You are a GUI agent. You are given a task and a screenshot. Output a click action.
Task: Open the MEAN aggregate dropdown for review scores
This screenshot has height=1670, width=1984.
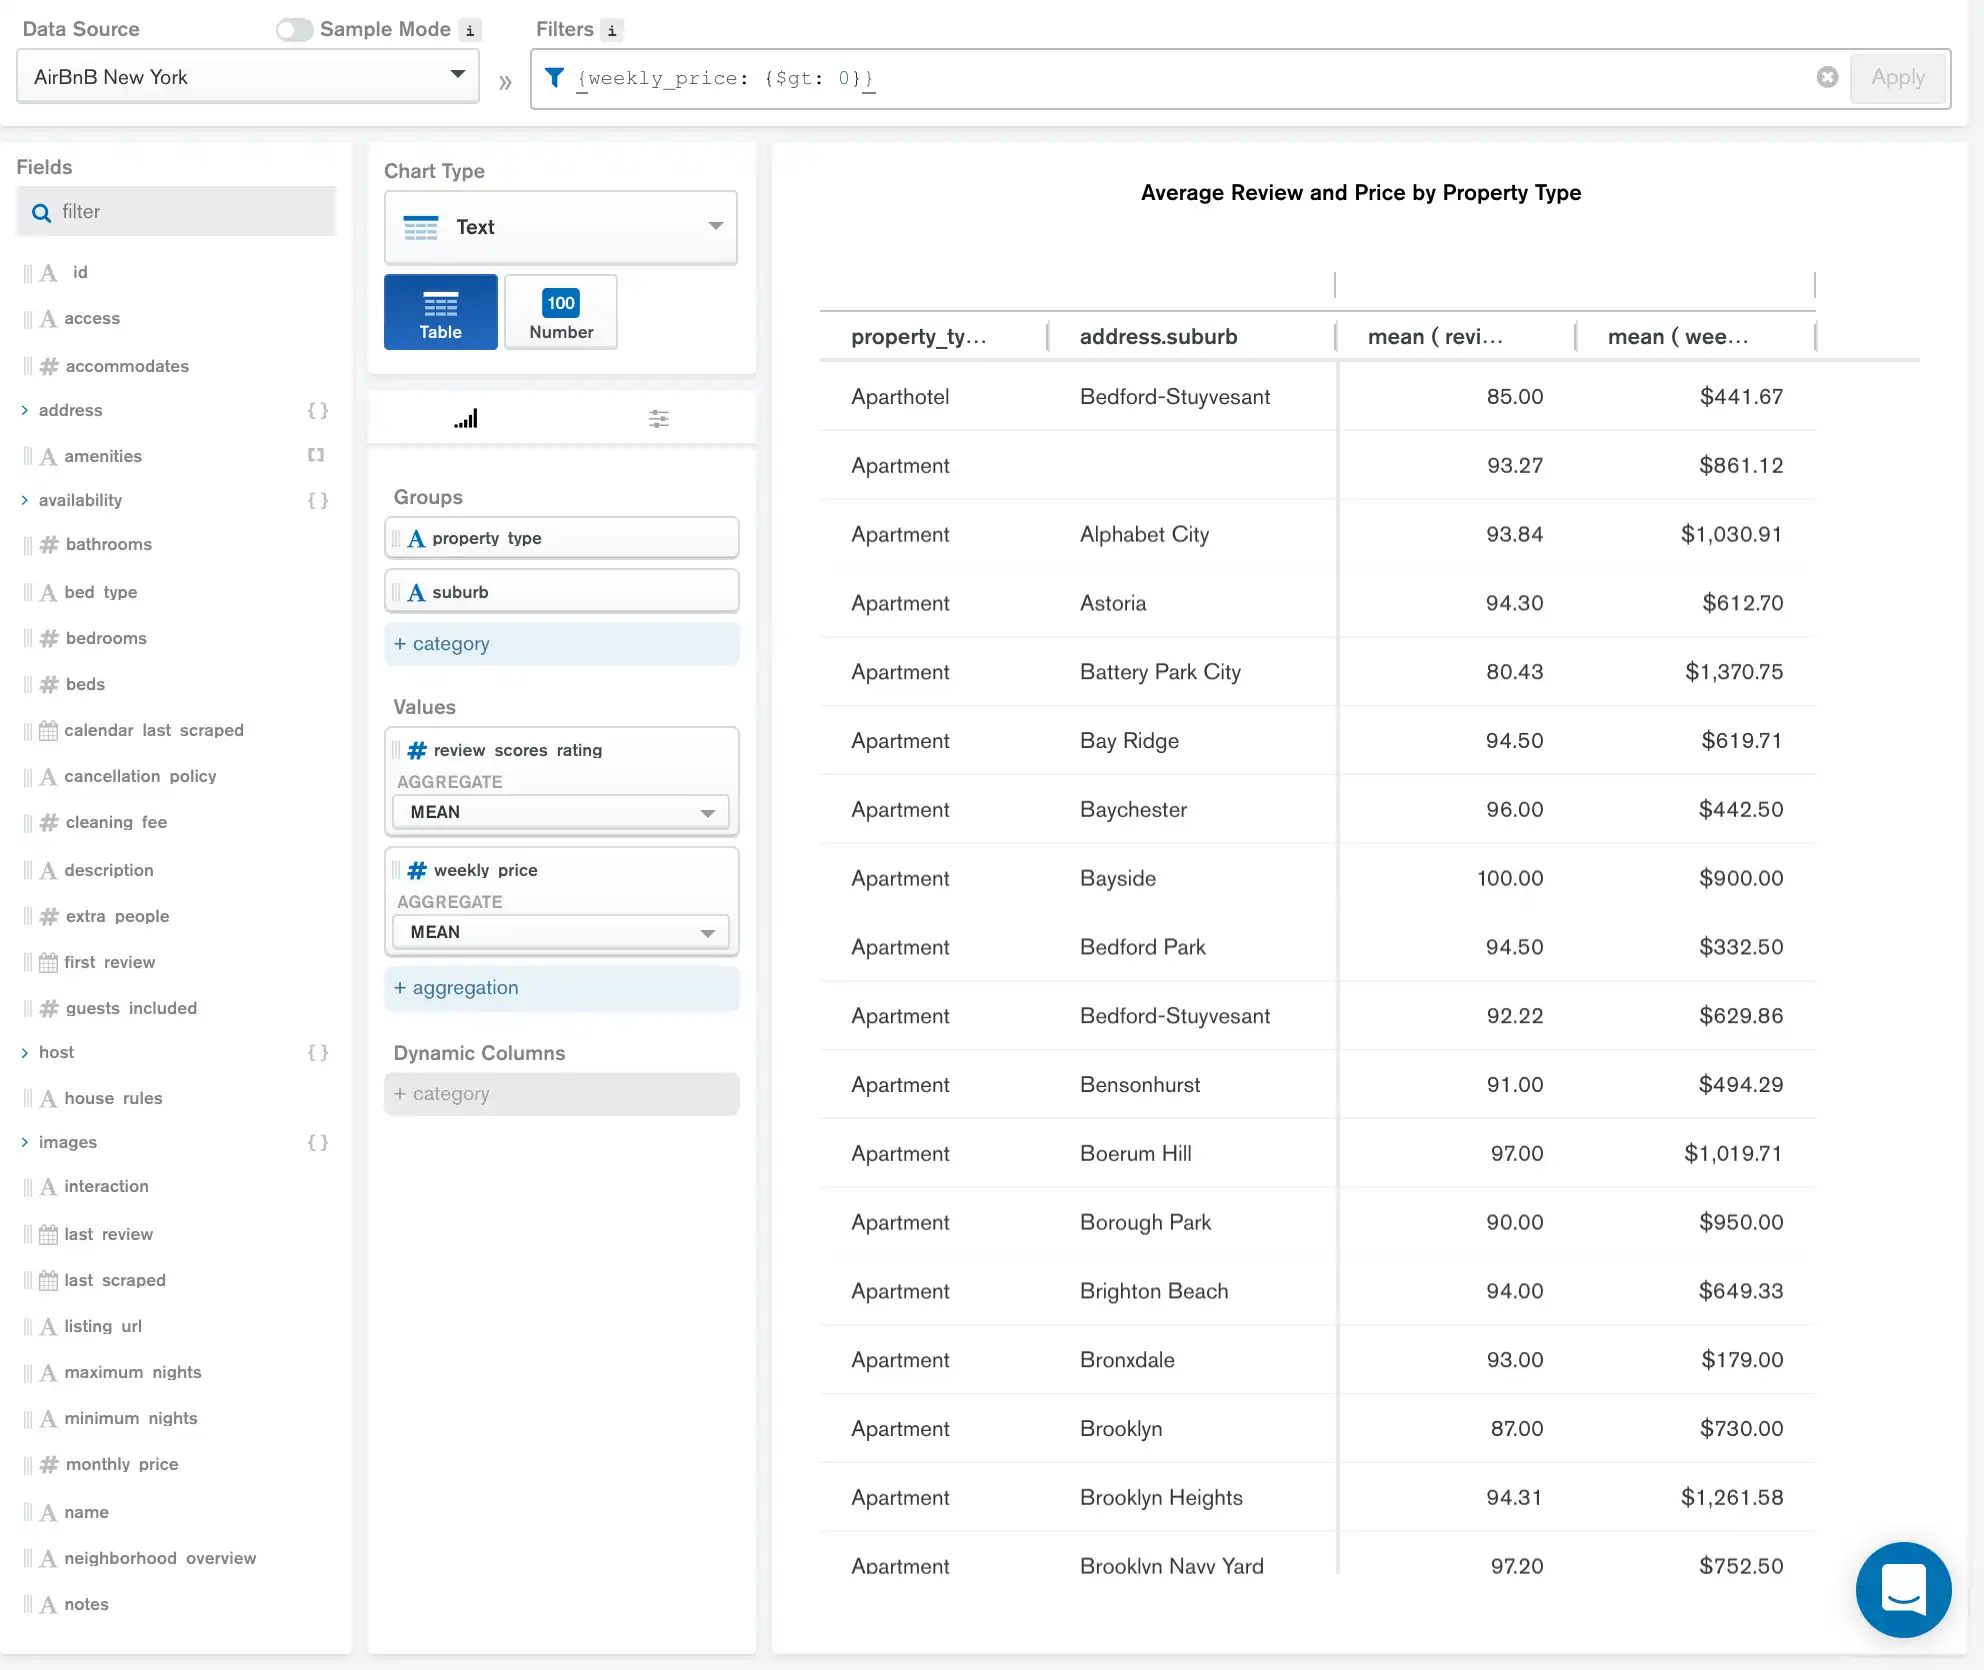pos(560,812)
